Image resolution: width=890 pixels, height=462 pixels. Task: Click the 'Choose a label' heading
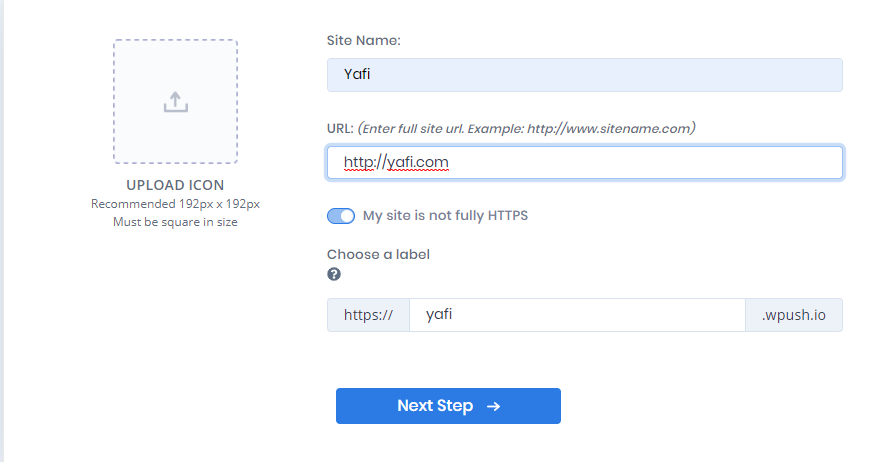(378, 254)
